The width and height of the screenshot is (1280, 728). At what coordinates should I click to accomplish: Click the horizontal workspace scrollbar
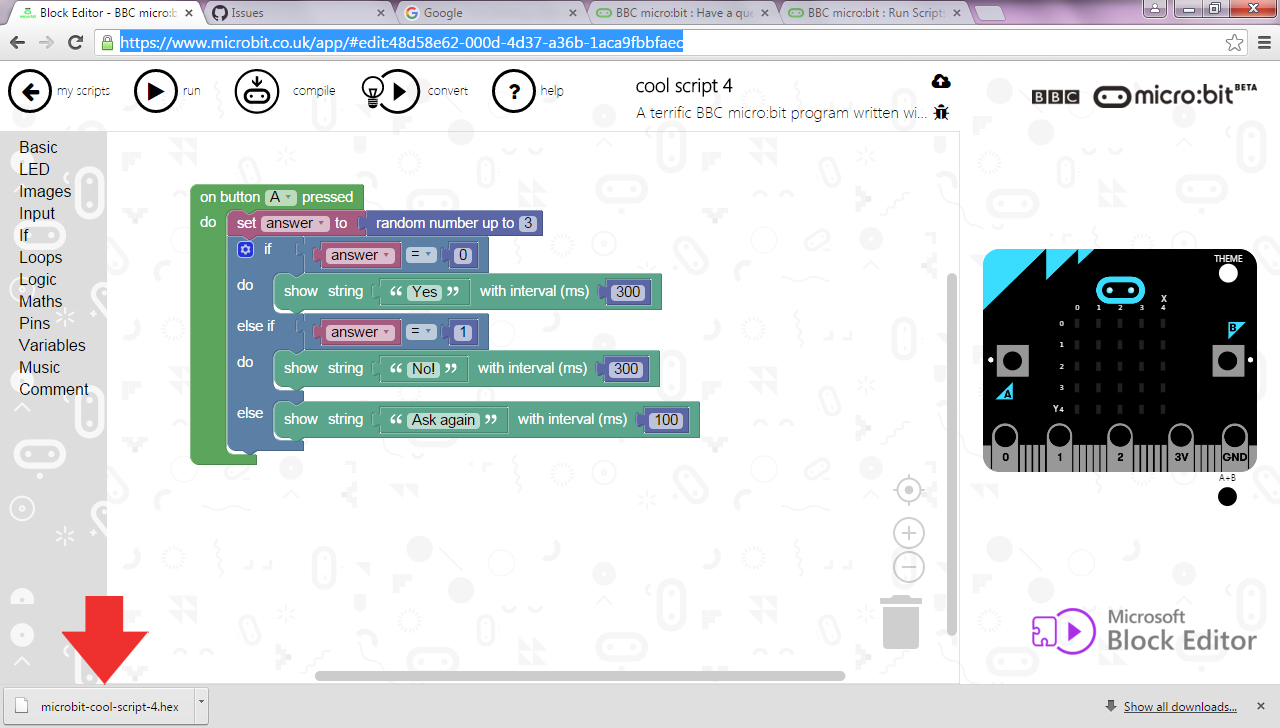pyautogui.click(x=580, y=676)
